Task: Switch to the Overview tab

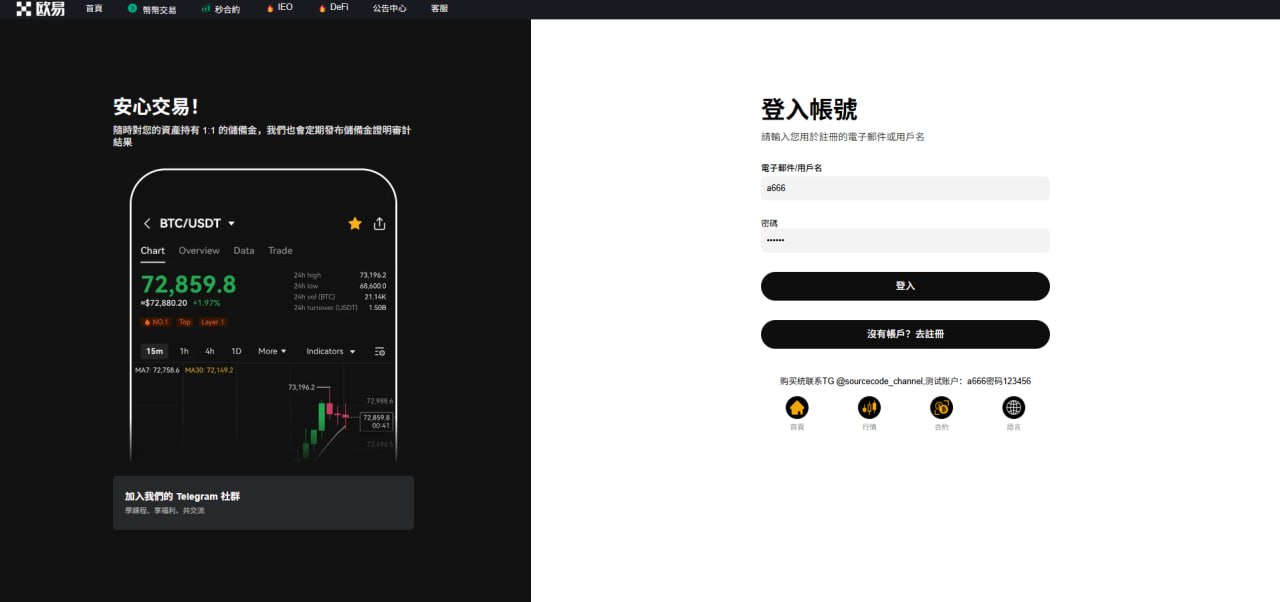Action: coord(199,251)
